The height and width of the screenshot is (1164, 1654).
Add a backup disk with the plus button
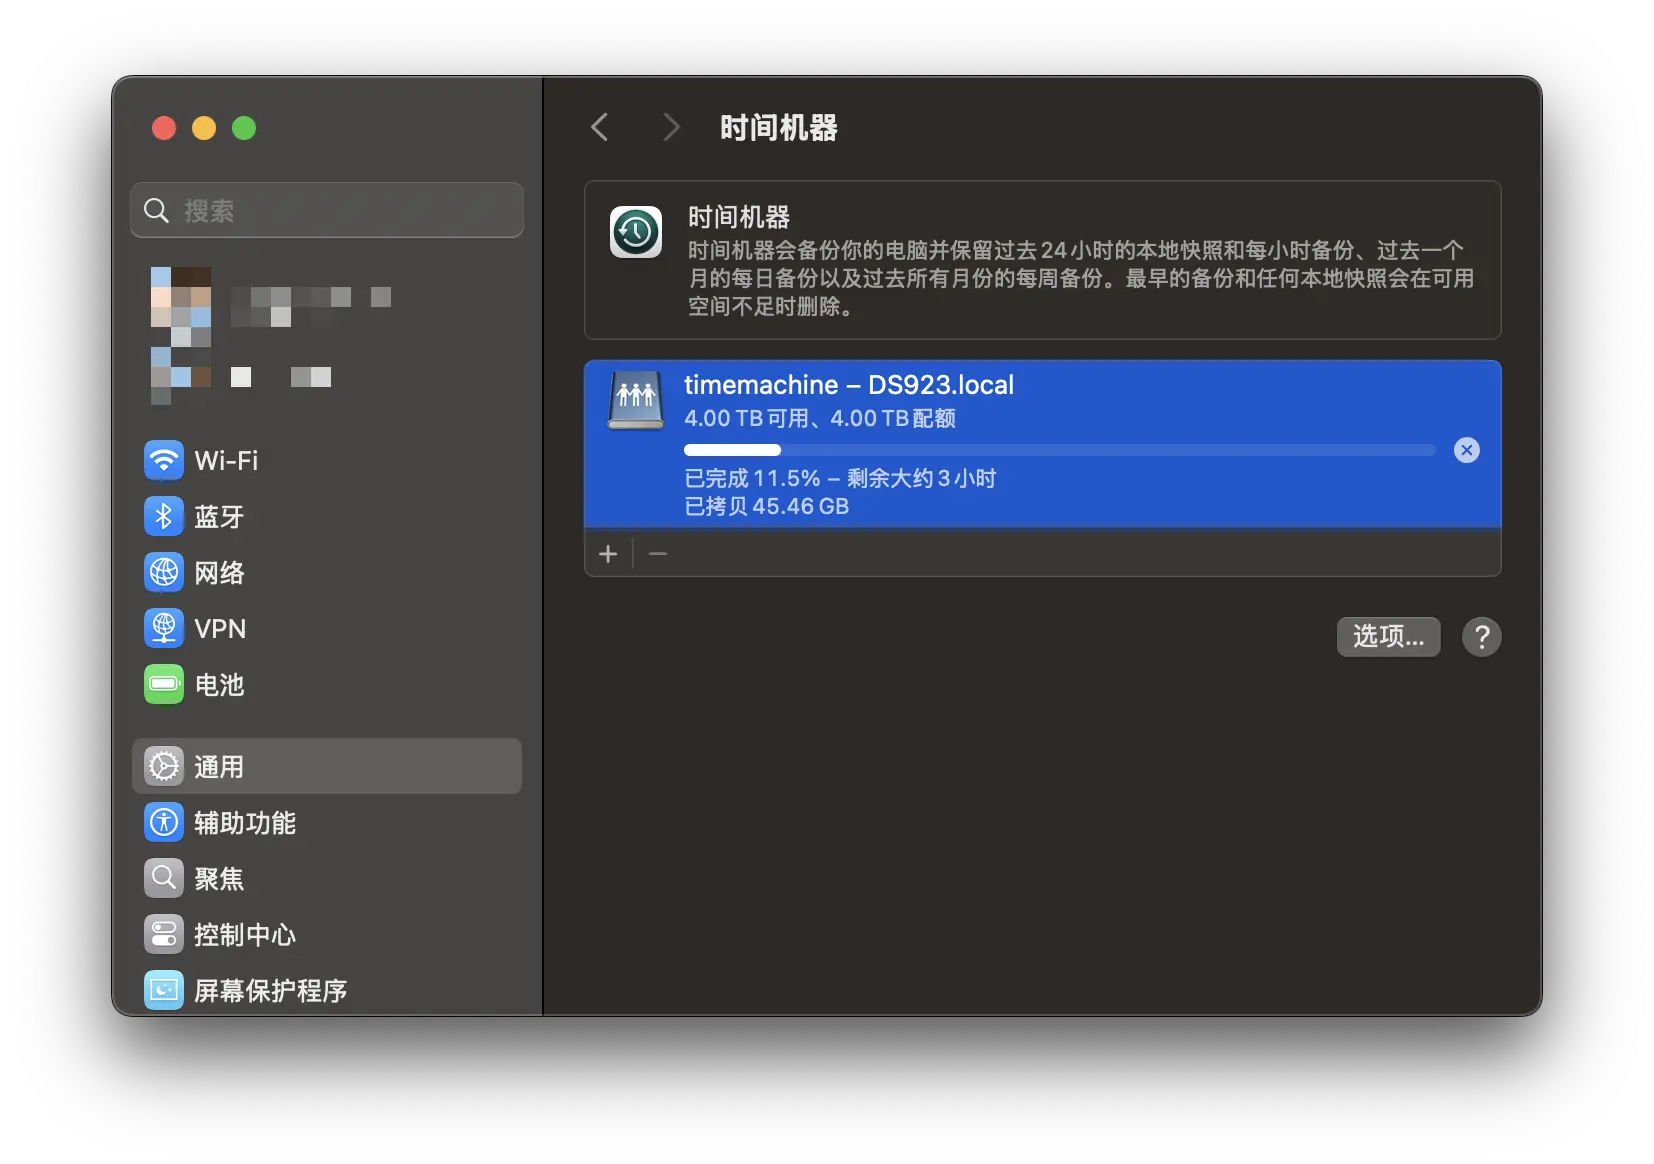[x=608, y=554]
